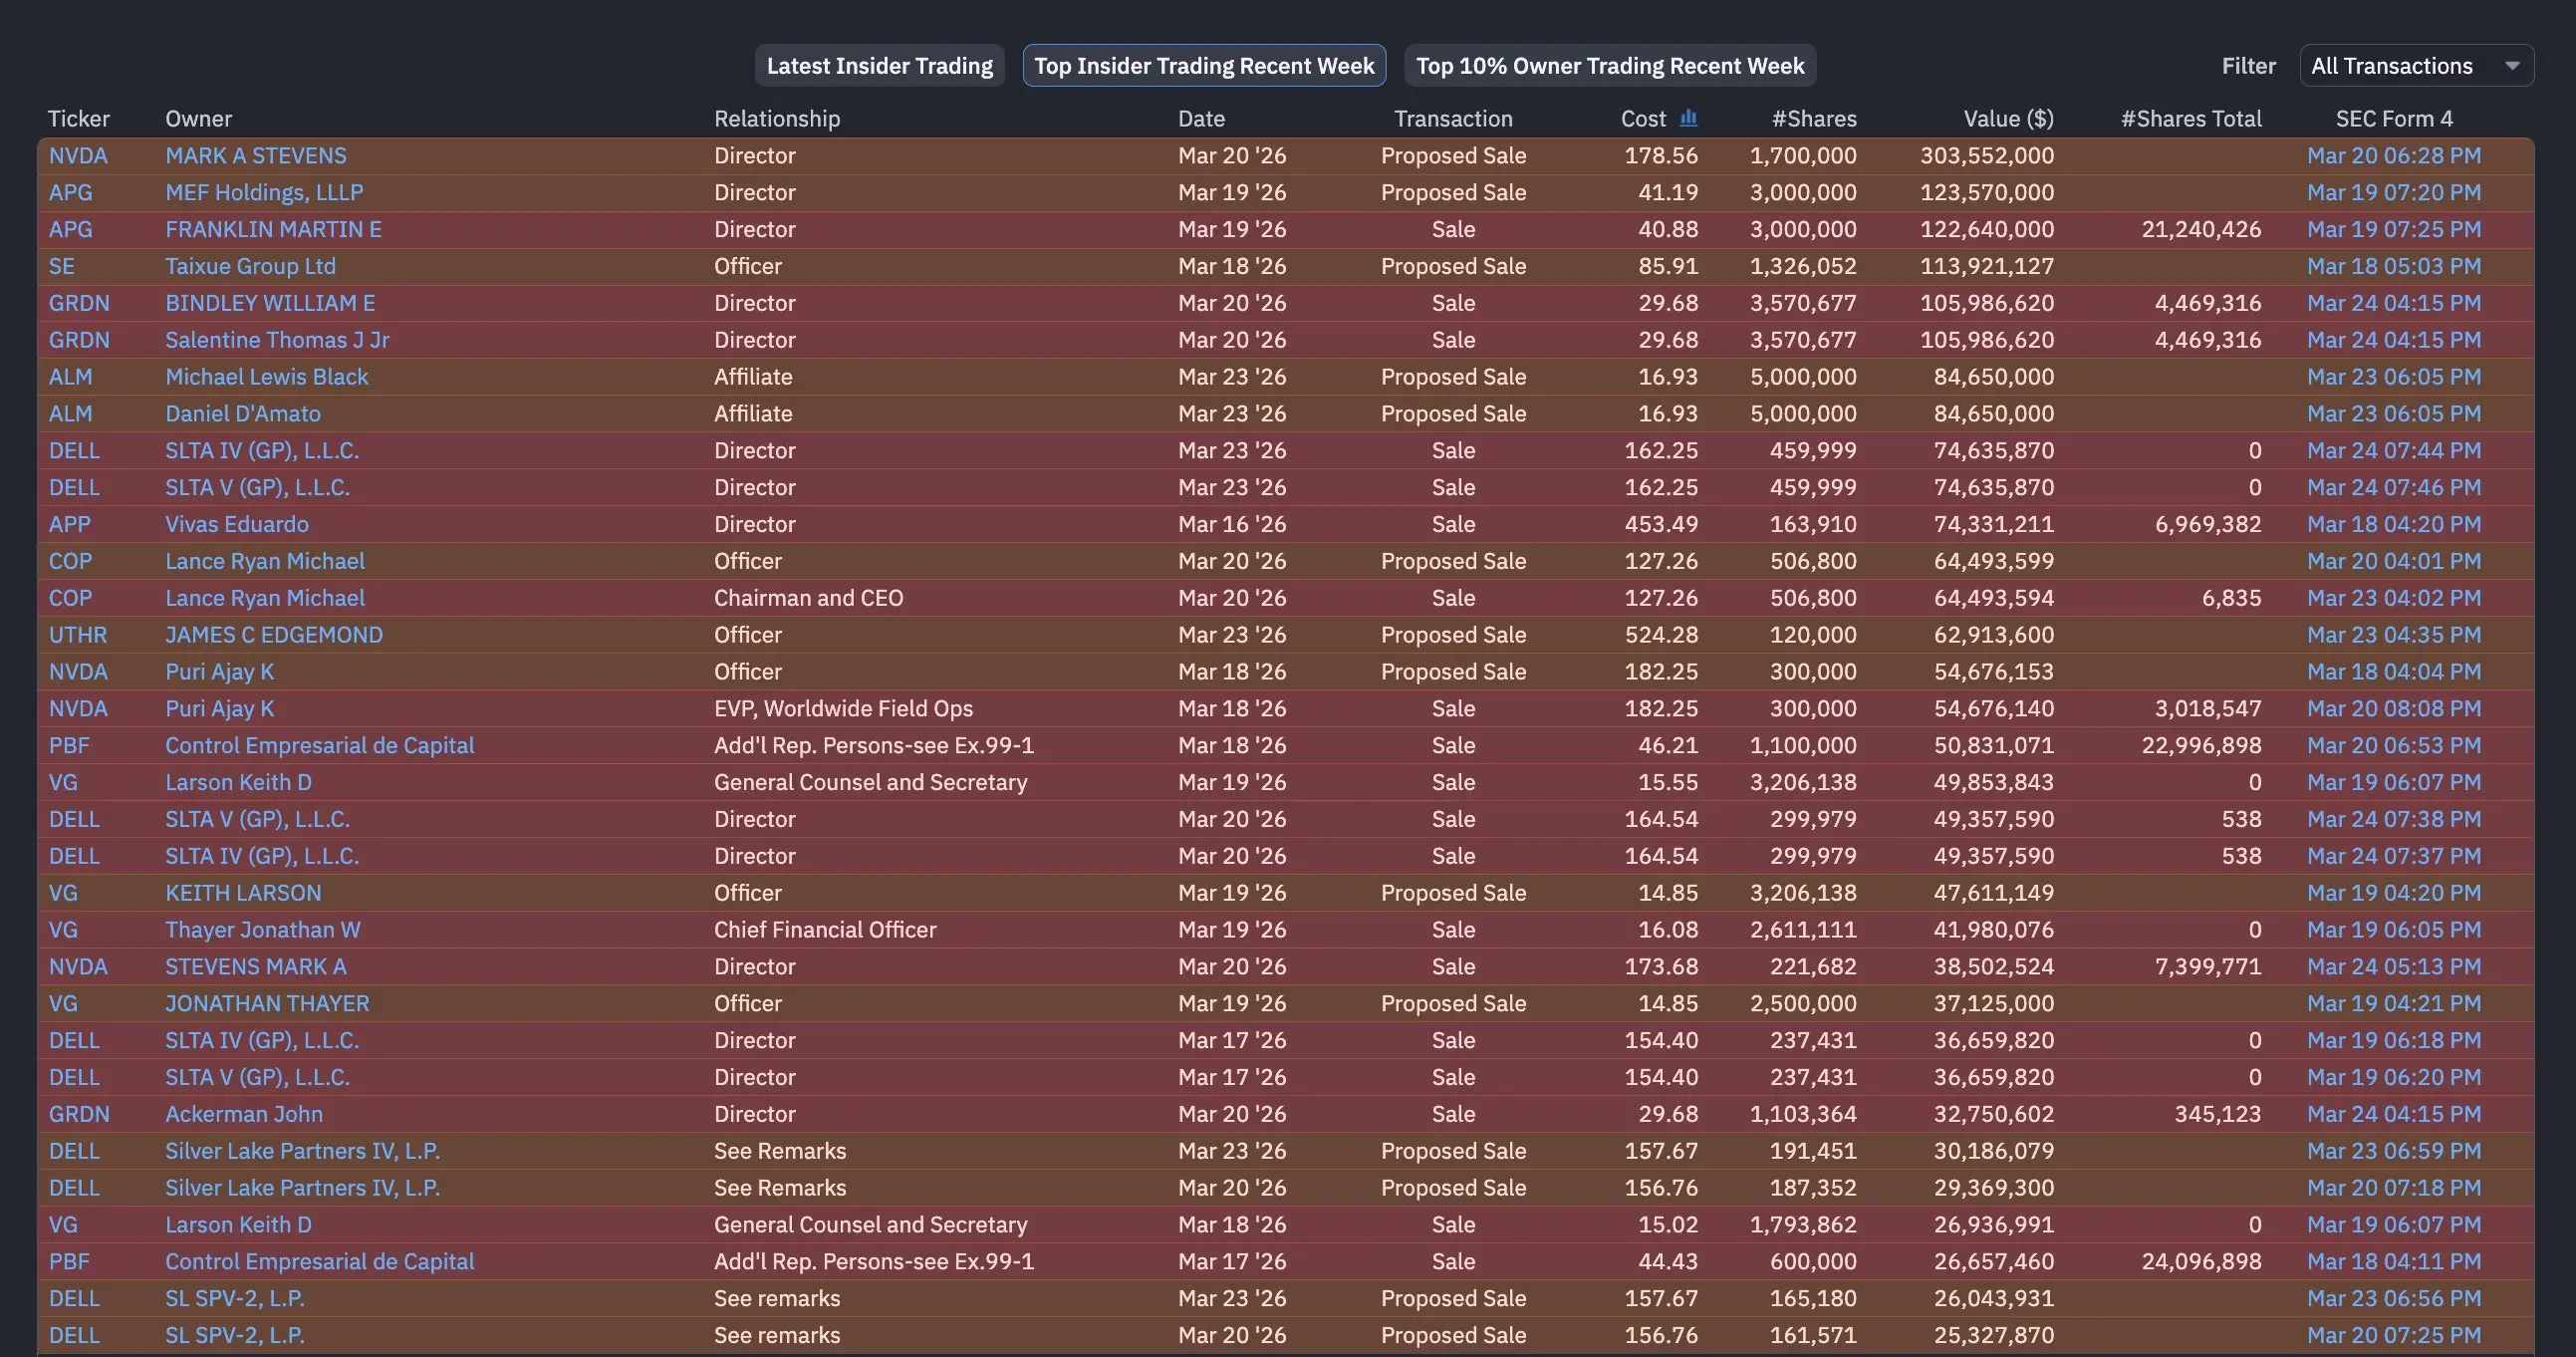Click the #Shares Total column header
The width and height of the screenshot is (2576, 1357).
click(x=2190, y=119)
